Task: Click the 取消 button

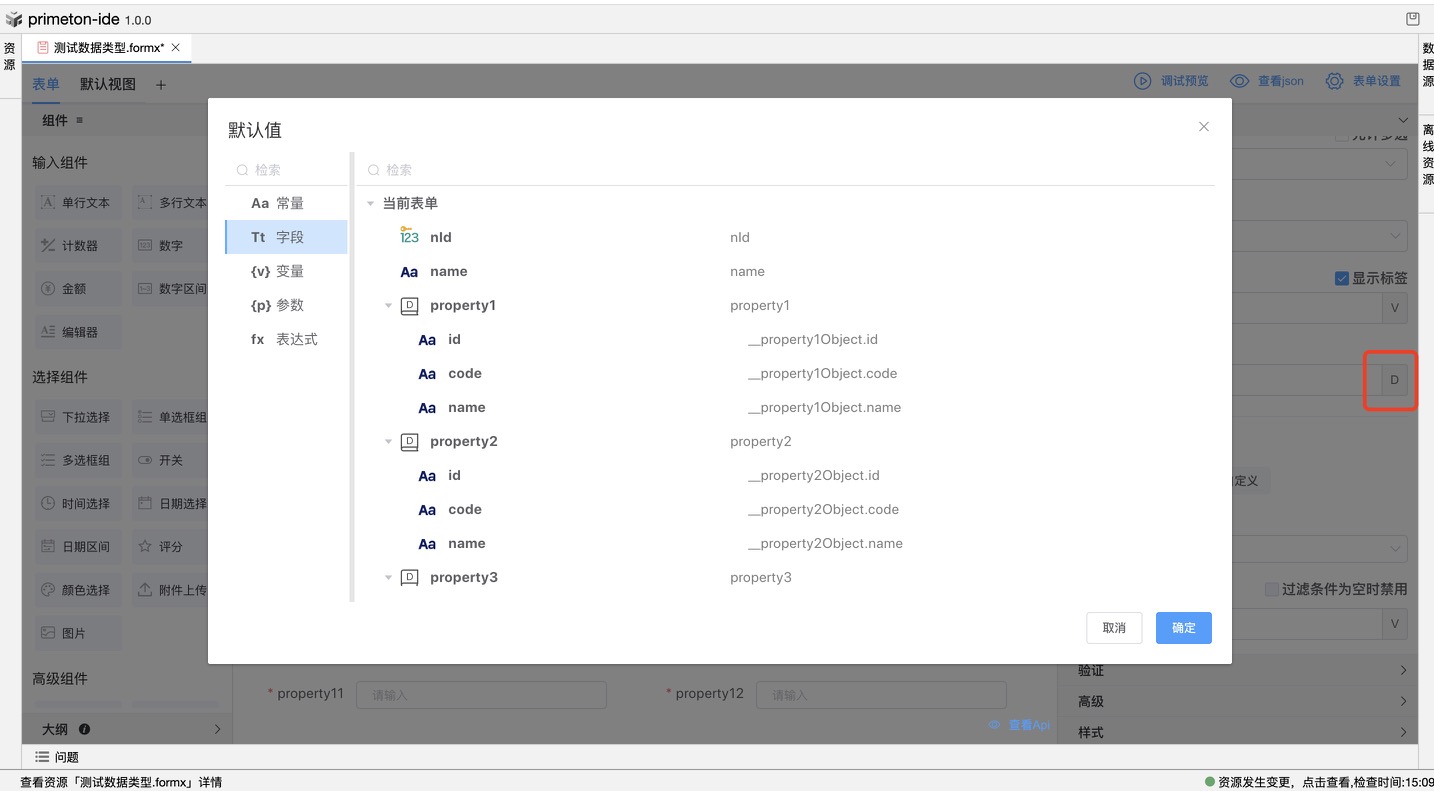Action: pos(1114,628)
